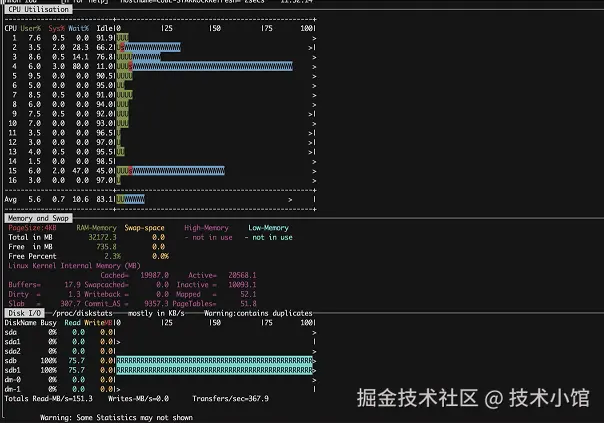Click the 14.1 wait value for CPU 3
604x423 pixels.
[81, 57]
